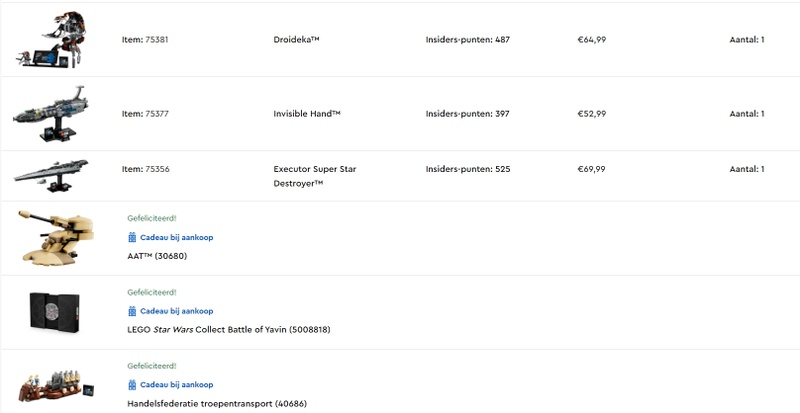Click the €69,99 price
800x413 pixels.
(591, 169)
